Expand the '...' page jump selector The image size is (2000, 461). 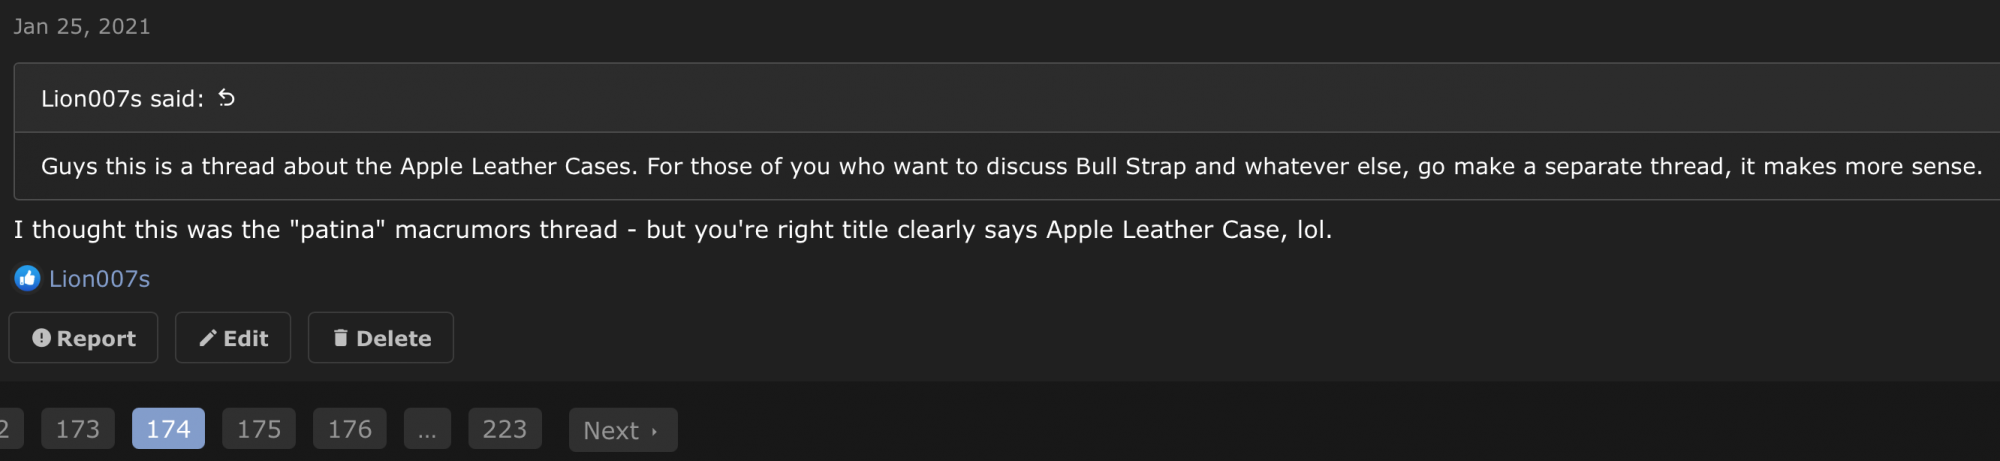427,429
